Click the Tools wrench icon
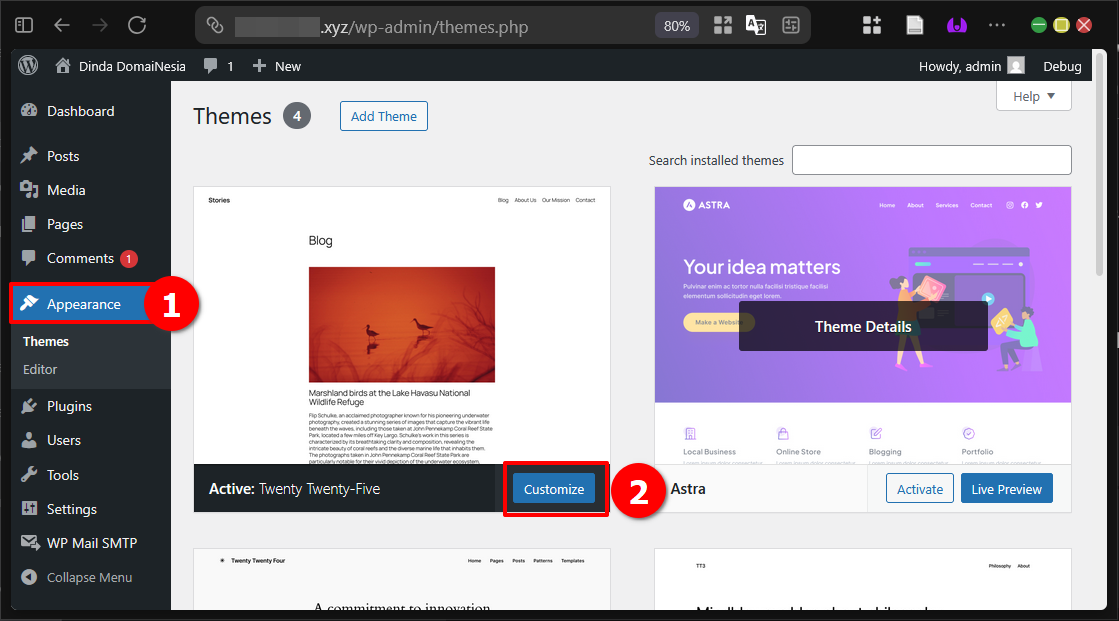The height and width of the screenshot is (621, 1119). click(29, 475)
